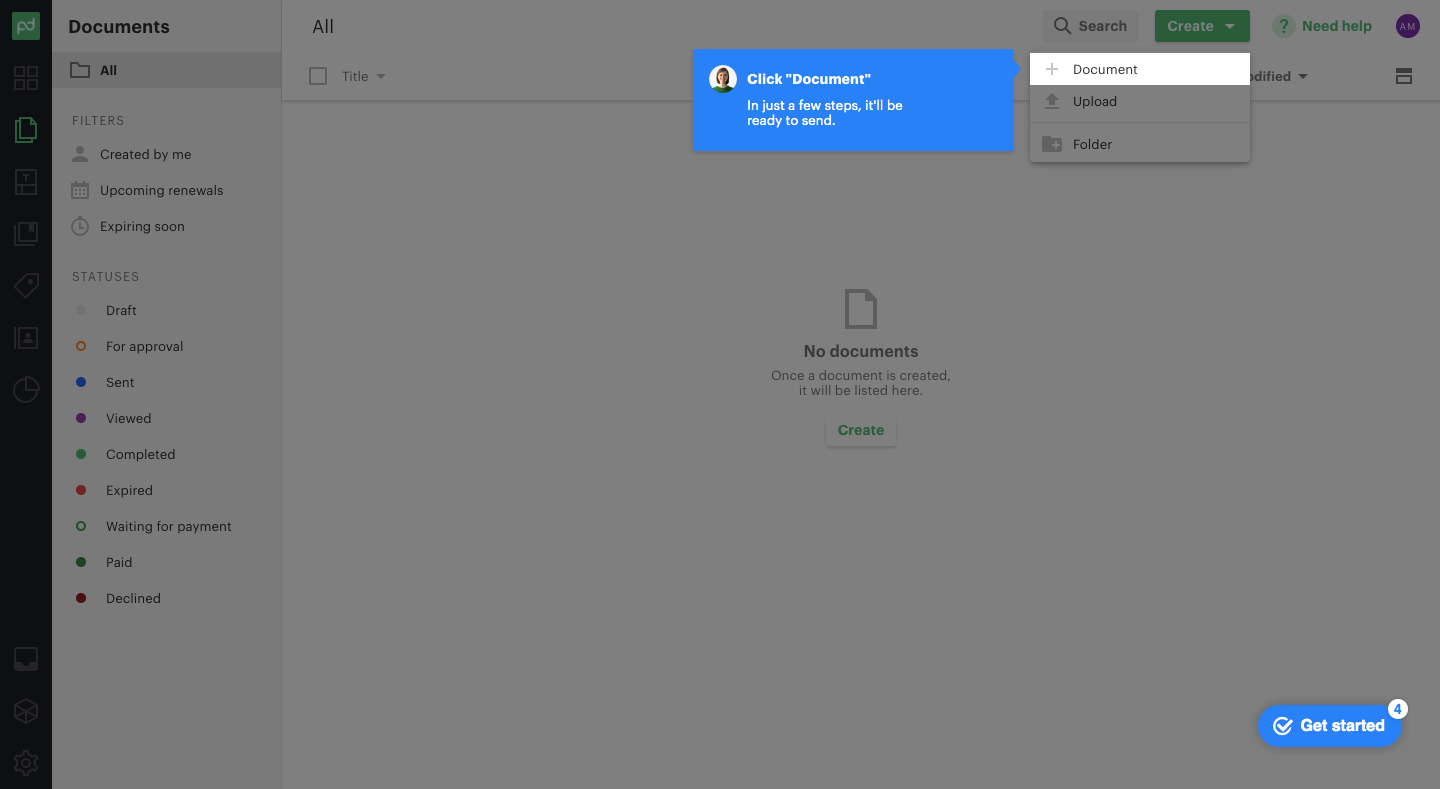Image resolution: width=1440 pixels, height=789 pixels.
Task: Open the Content Library icon in left rail
Action: (x=26, y=234)
